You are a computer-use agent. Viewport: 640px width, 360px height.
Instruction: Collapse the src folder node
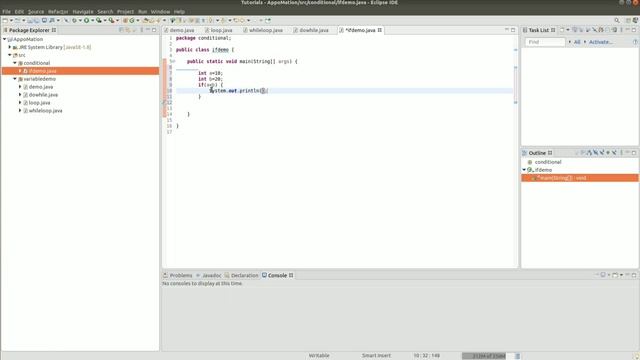tap(10, 55)
